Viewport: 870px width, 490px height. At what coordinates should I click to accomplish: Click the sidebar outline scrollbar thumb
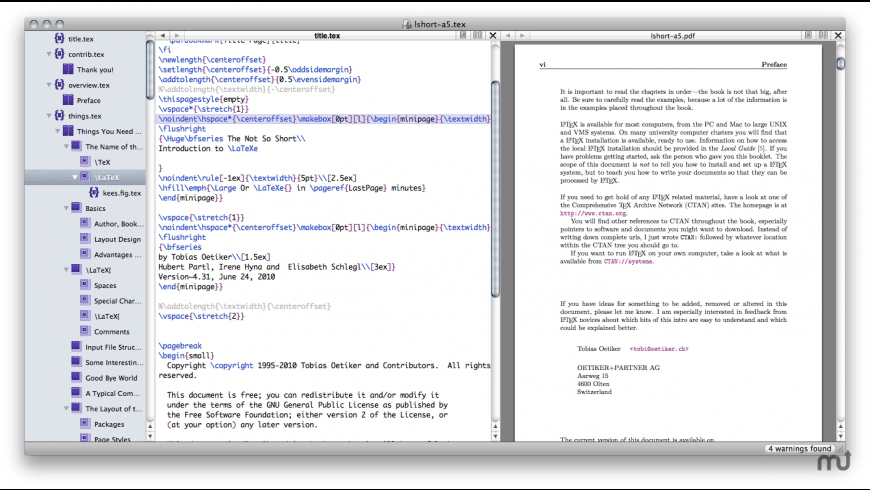click(x=150, y=69)
